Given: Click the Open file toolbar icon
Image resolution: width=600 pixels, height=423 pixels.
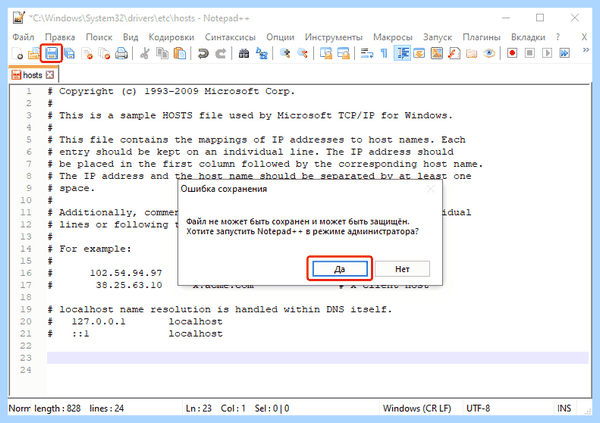Looking at the screenshot, I should click(34, 53).
